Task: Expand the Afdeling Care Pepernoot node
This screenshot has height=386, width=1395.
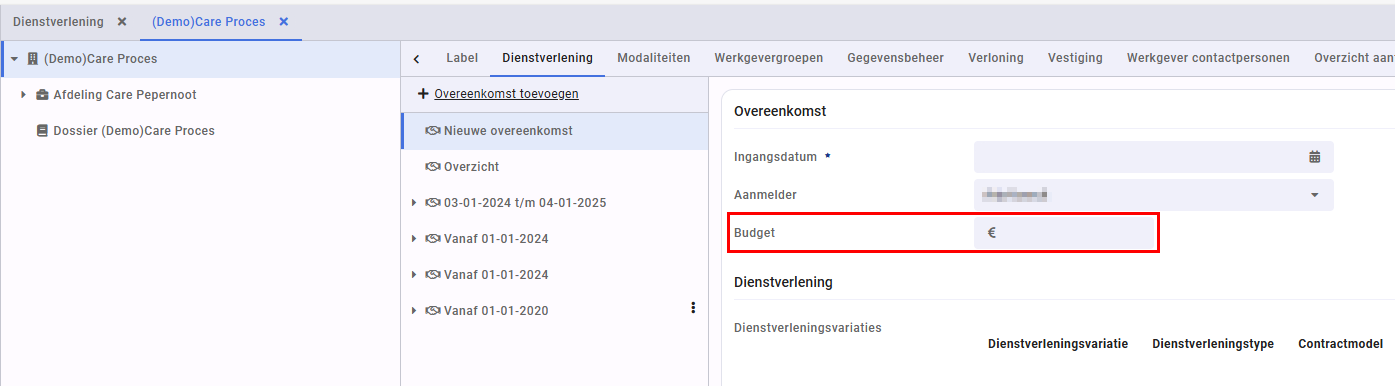Action: pos(23,95)
